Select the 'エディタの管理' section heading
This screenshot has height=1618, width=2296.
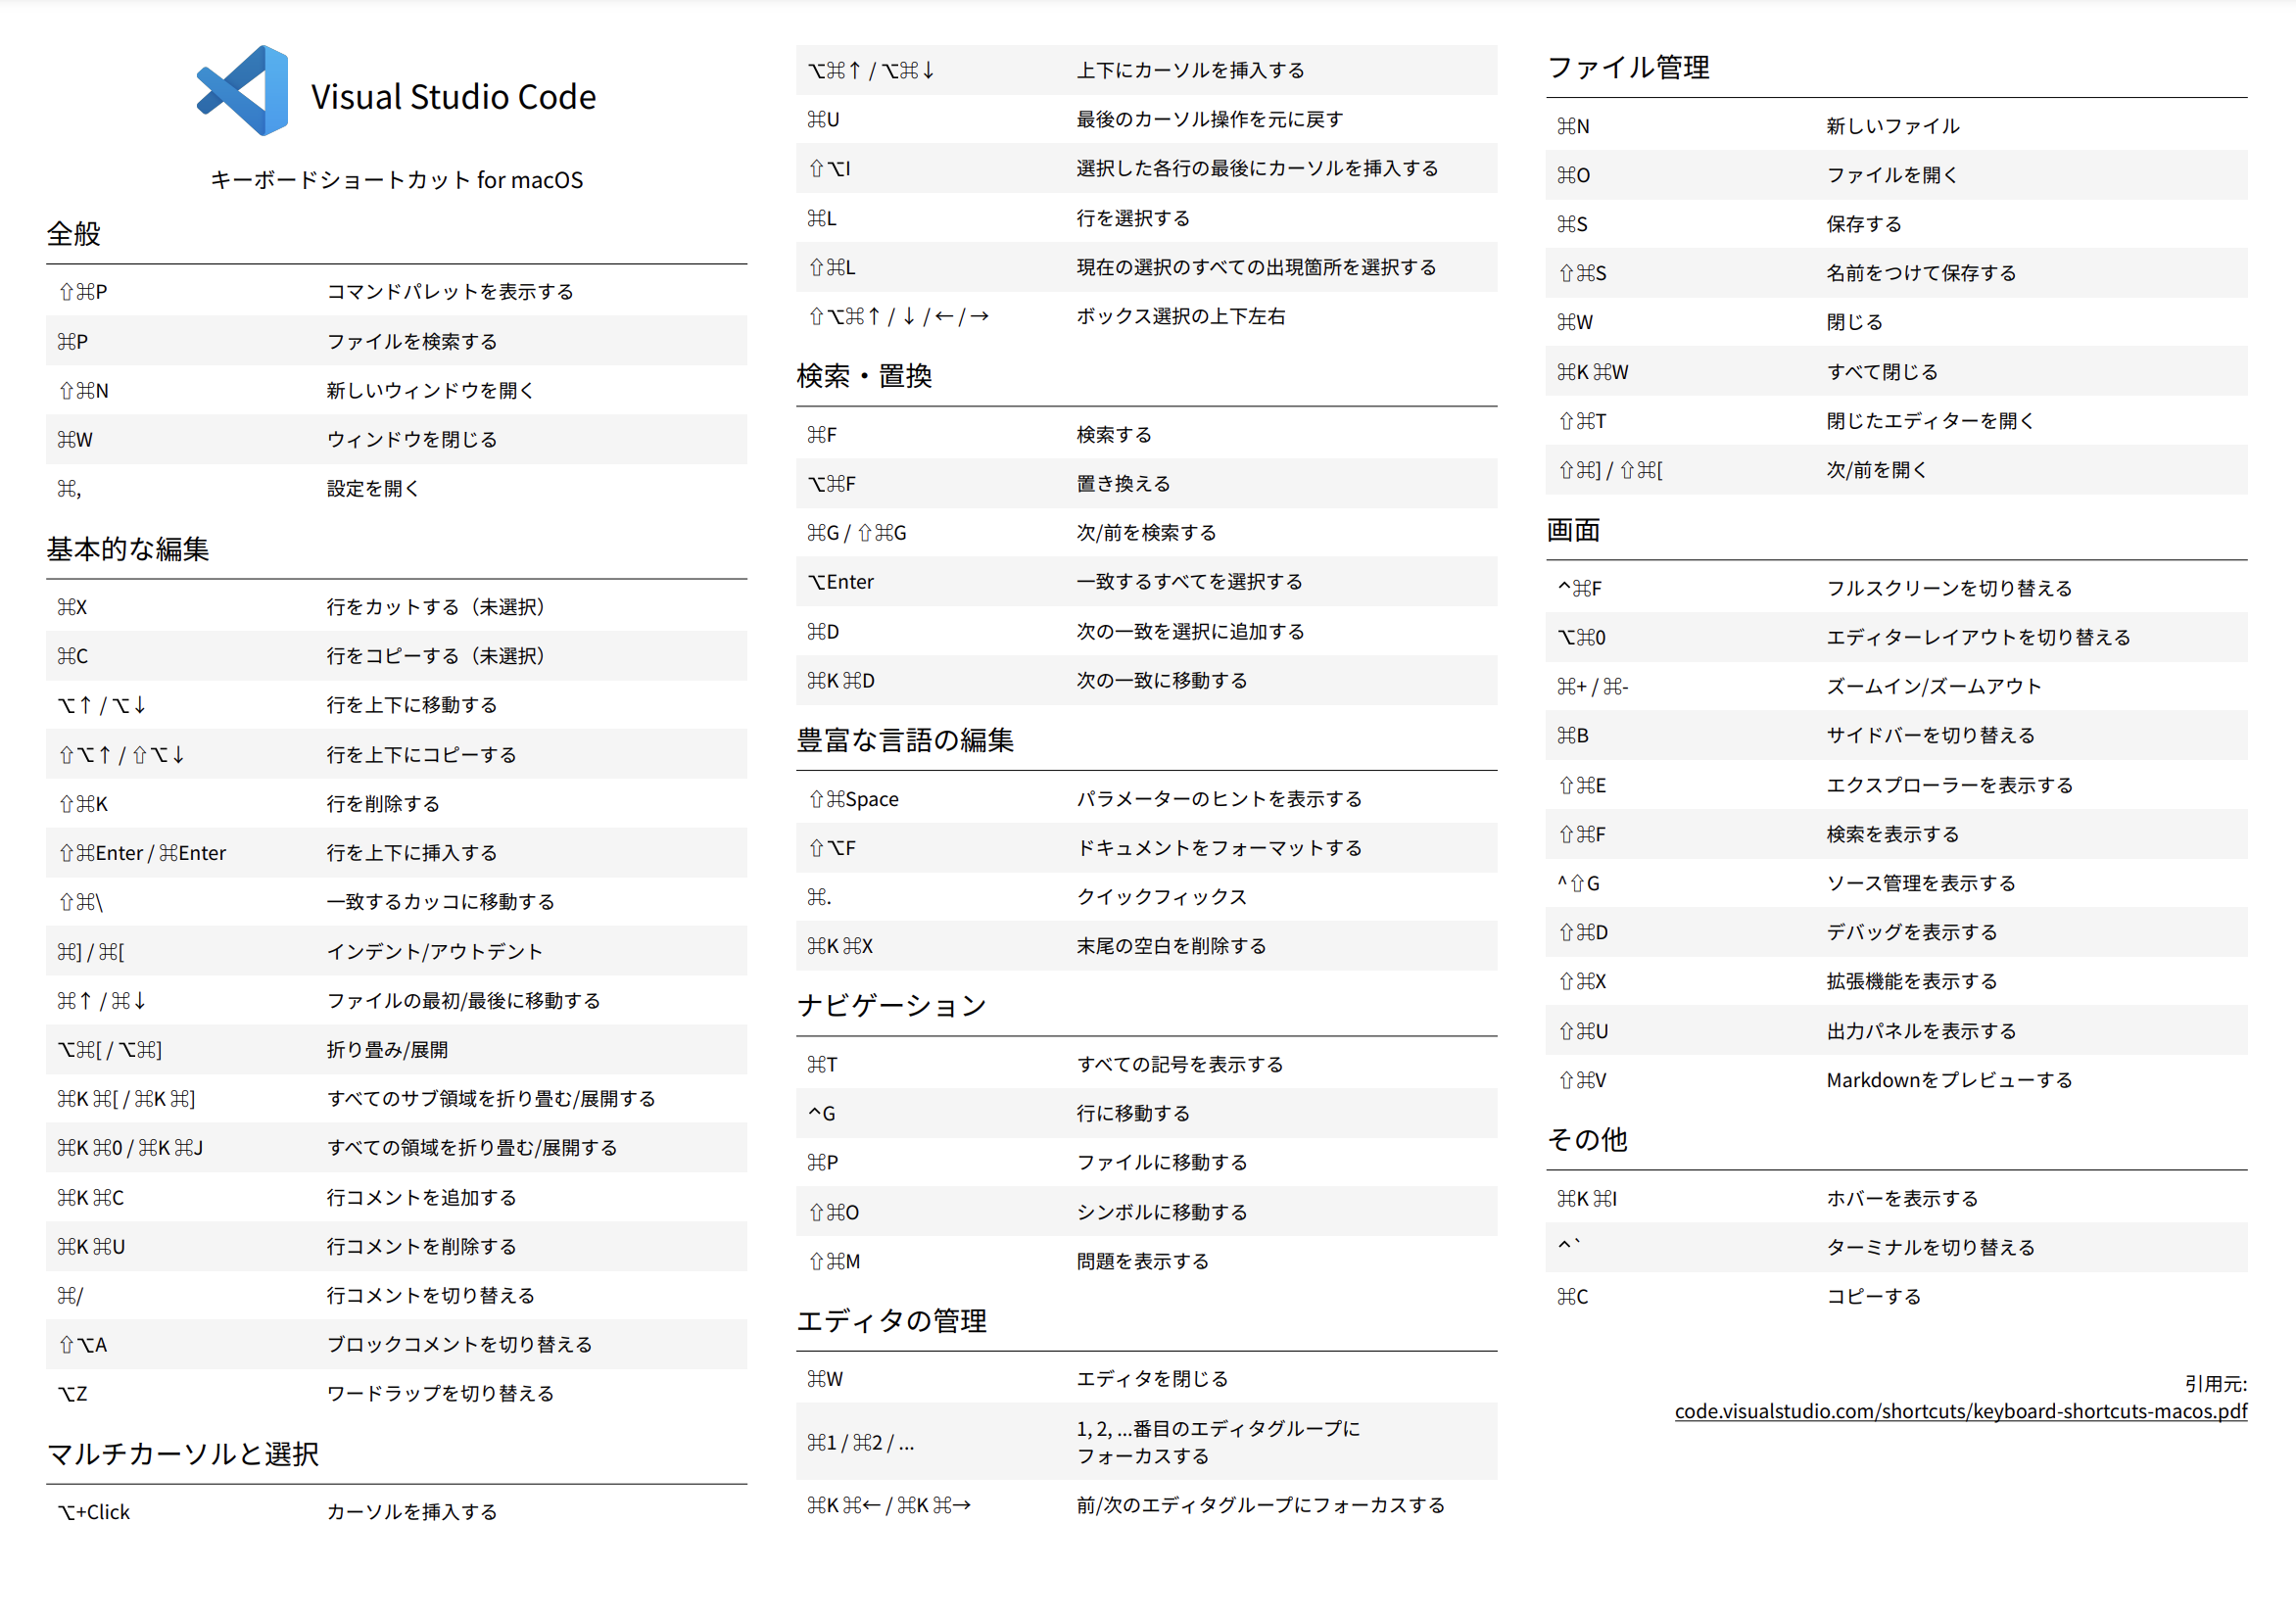click(x=892, y=1320)
